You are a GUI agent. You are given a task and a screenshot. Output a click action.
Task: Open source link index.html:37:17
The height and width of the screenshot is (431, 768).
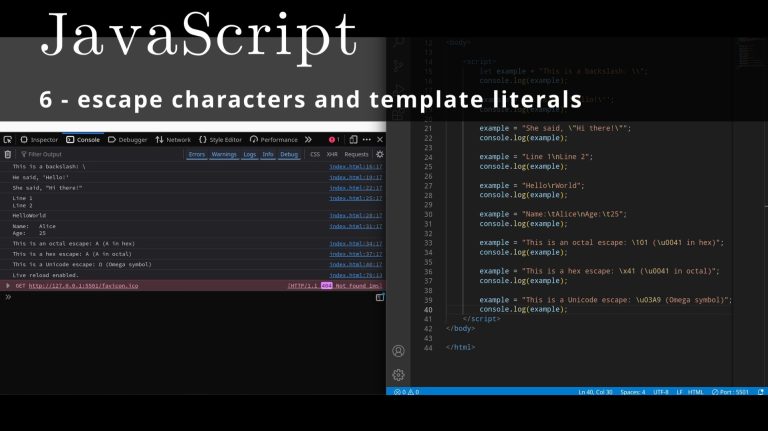pyautogui.click(x=356, y=254)
